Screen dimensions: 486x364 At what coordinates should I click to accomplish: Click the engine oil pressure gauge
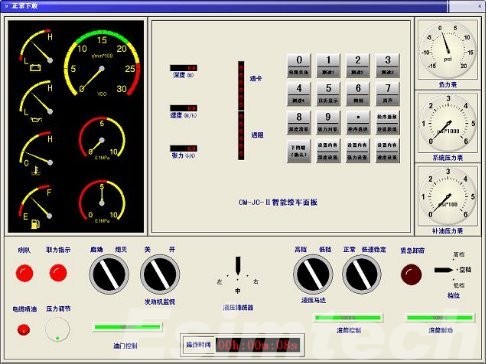[36, 101]
